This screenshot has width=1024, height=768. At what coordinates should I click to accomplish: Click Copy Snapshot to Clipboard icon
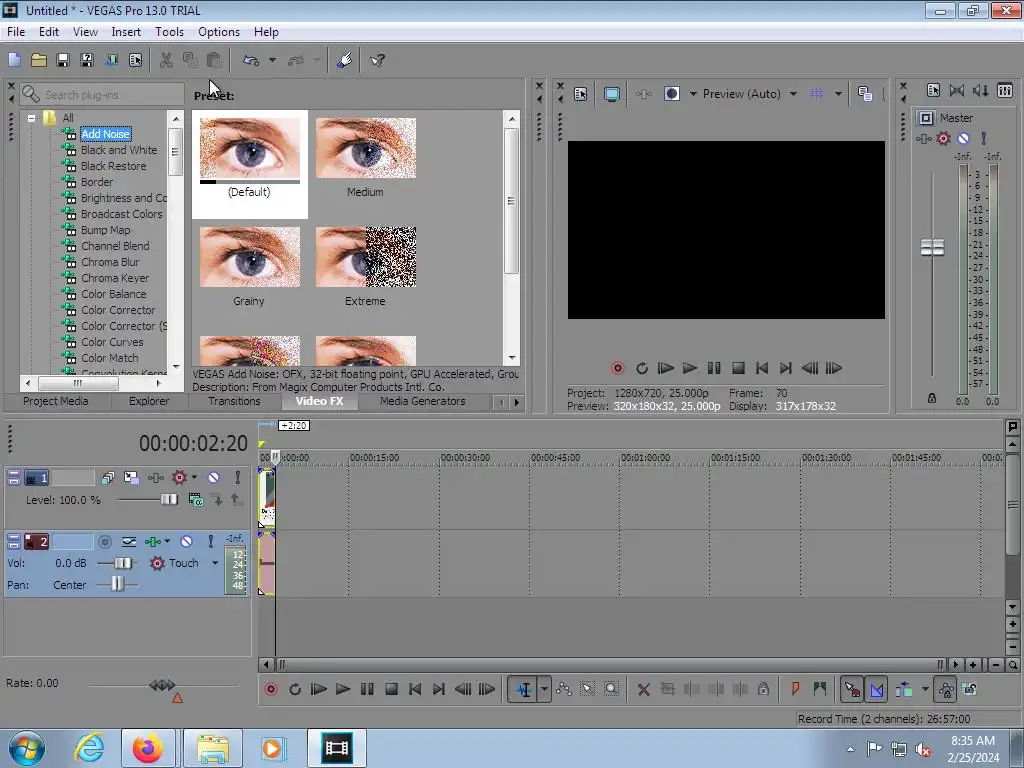coord(865,94)
